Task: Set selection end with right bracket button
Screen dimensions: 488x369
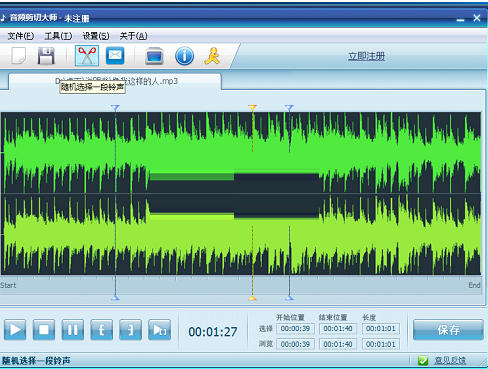Action: coord(130,330)
